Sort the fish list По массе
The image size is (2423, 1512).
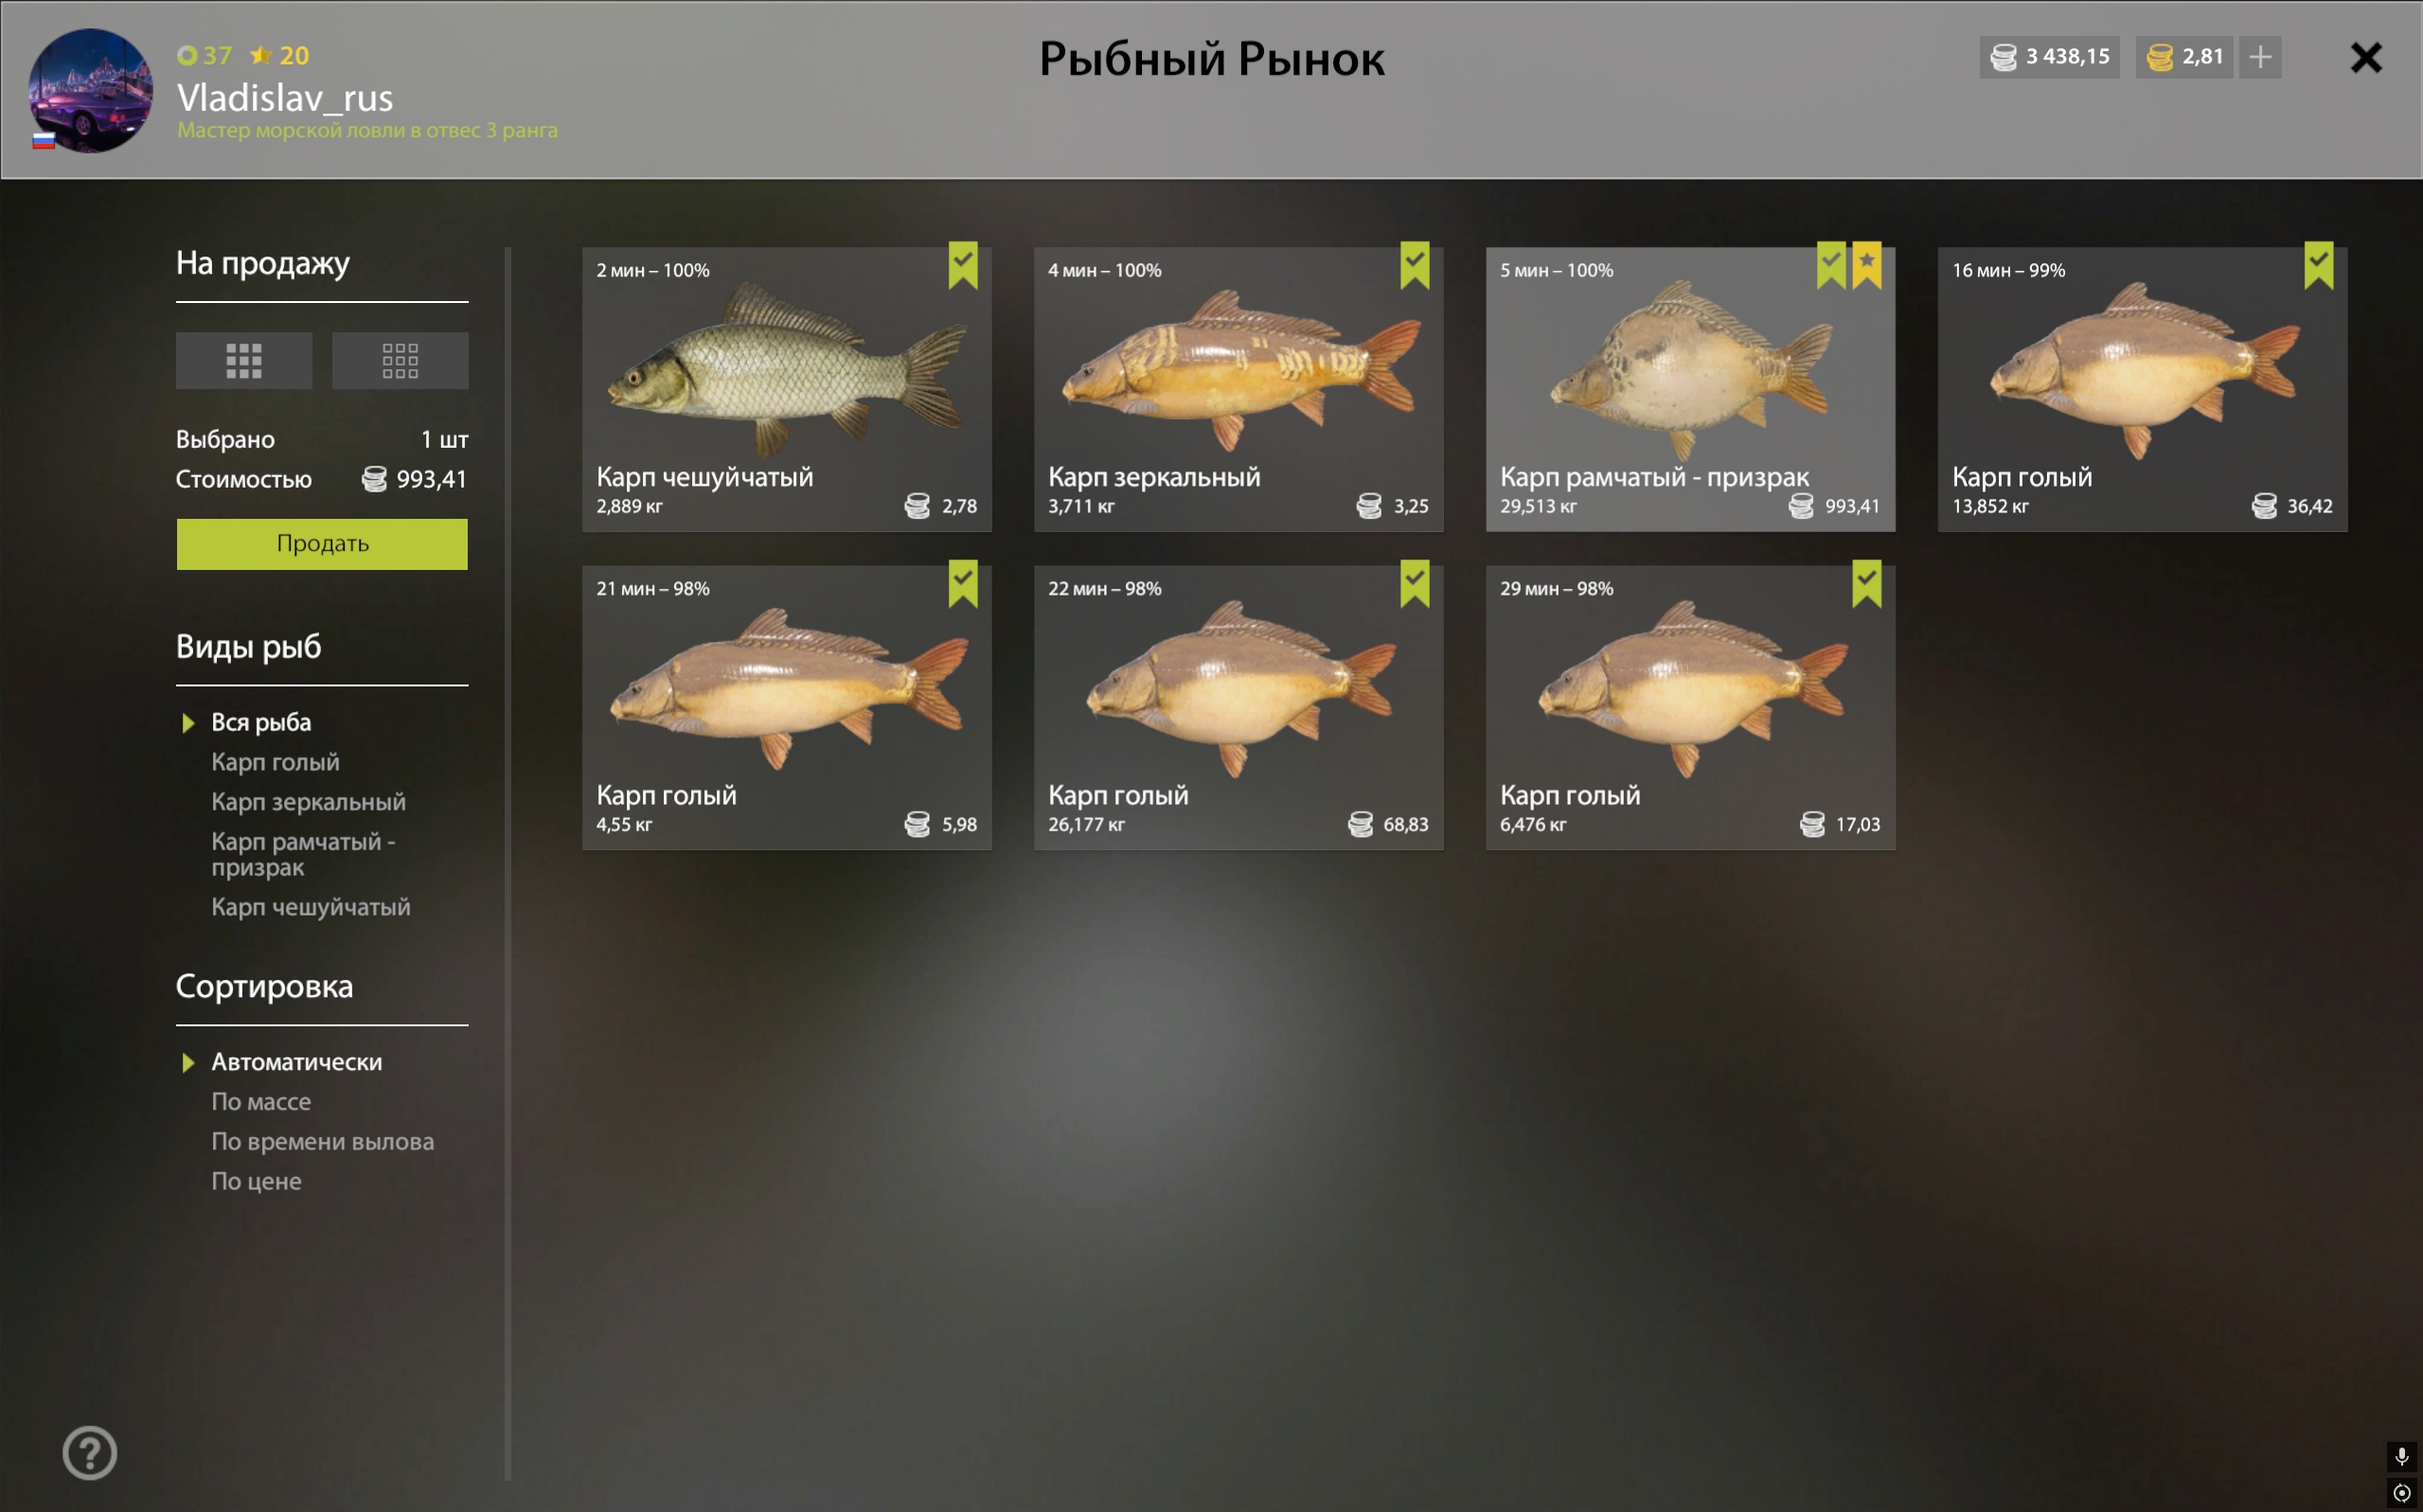261,1101
